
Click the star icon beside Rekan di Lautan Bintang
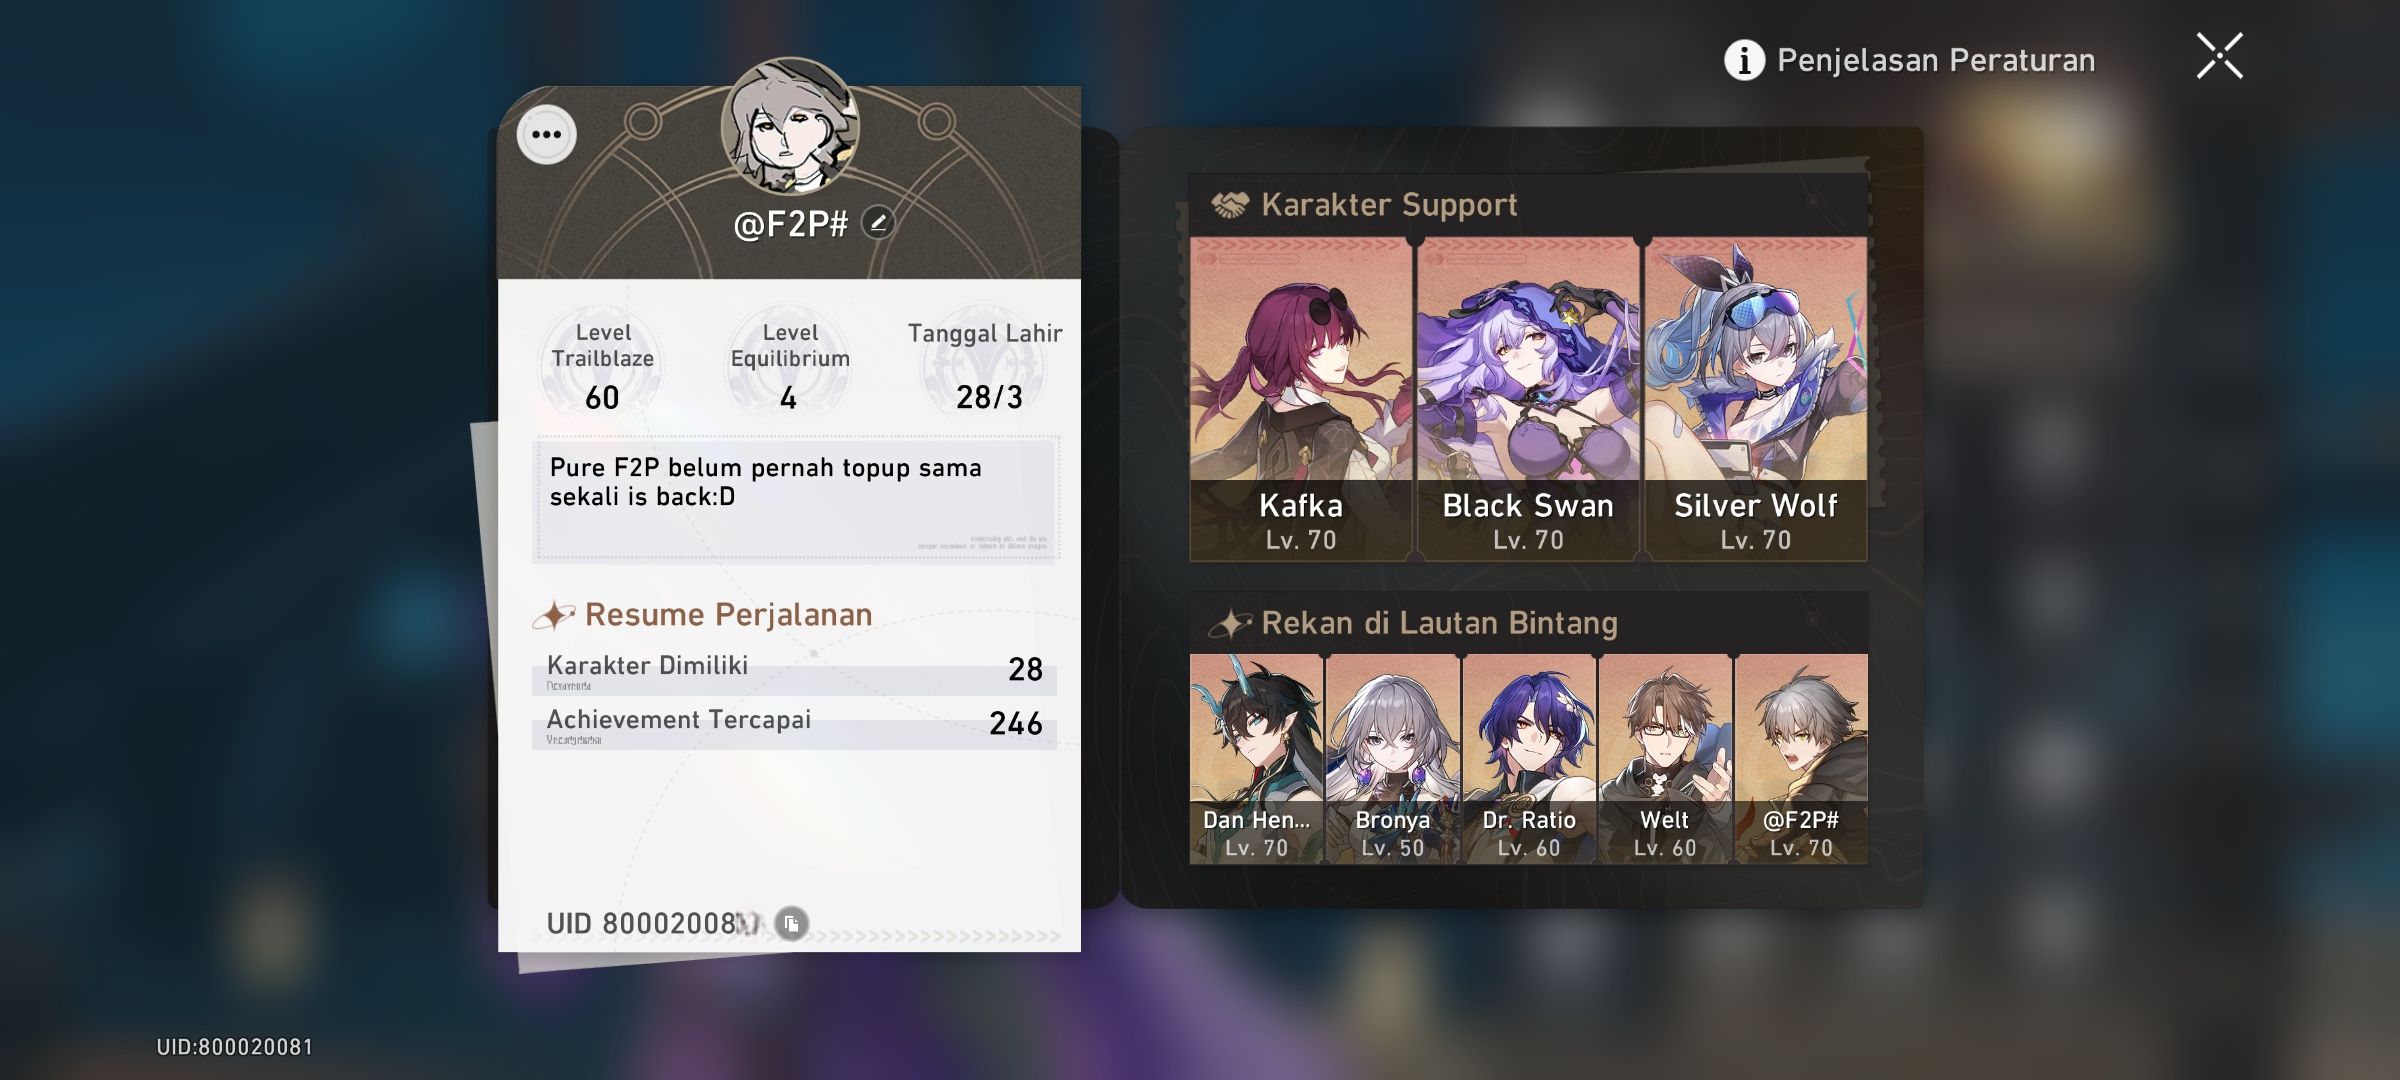[x=1229, y=623]
